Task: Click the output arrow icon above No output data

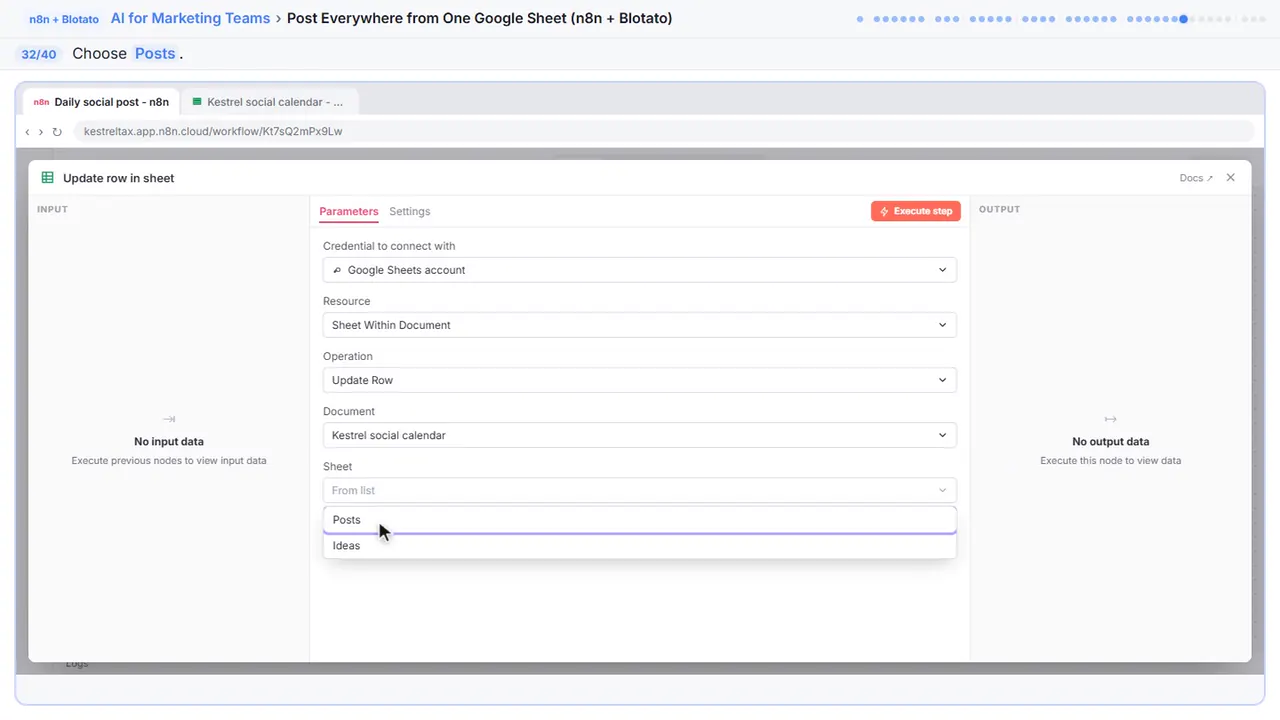Action: 1110,419
